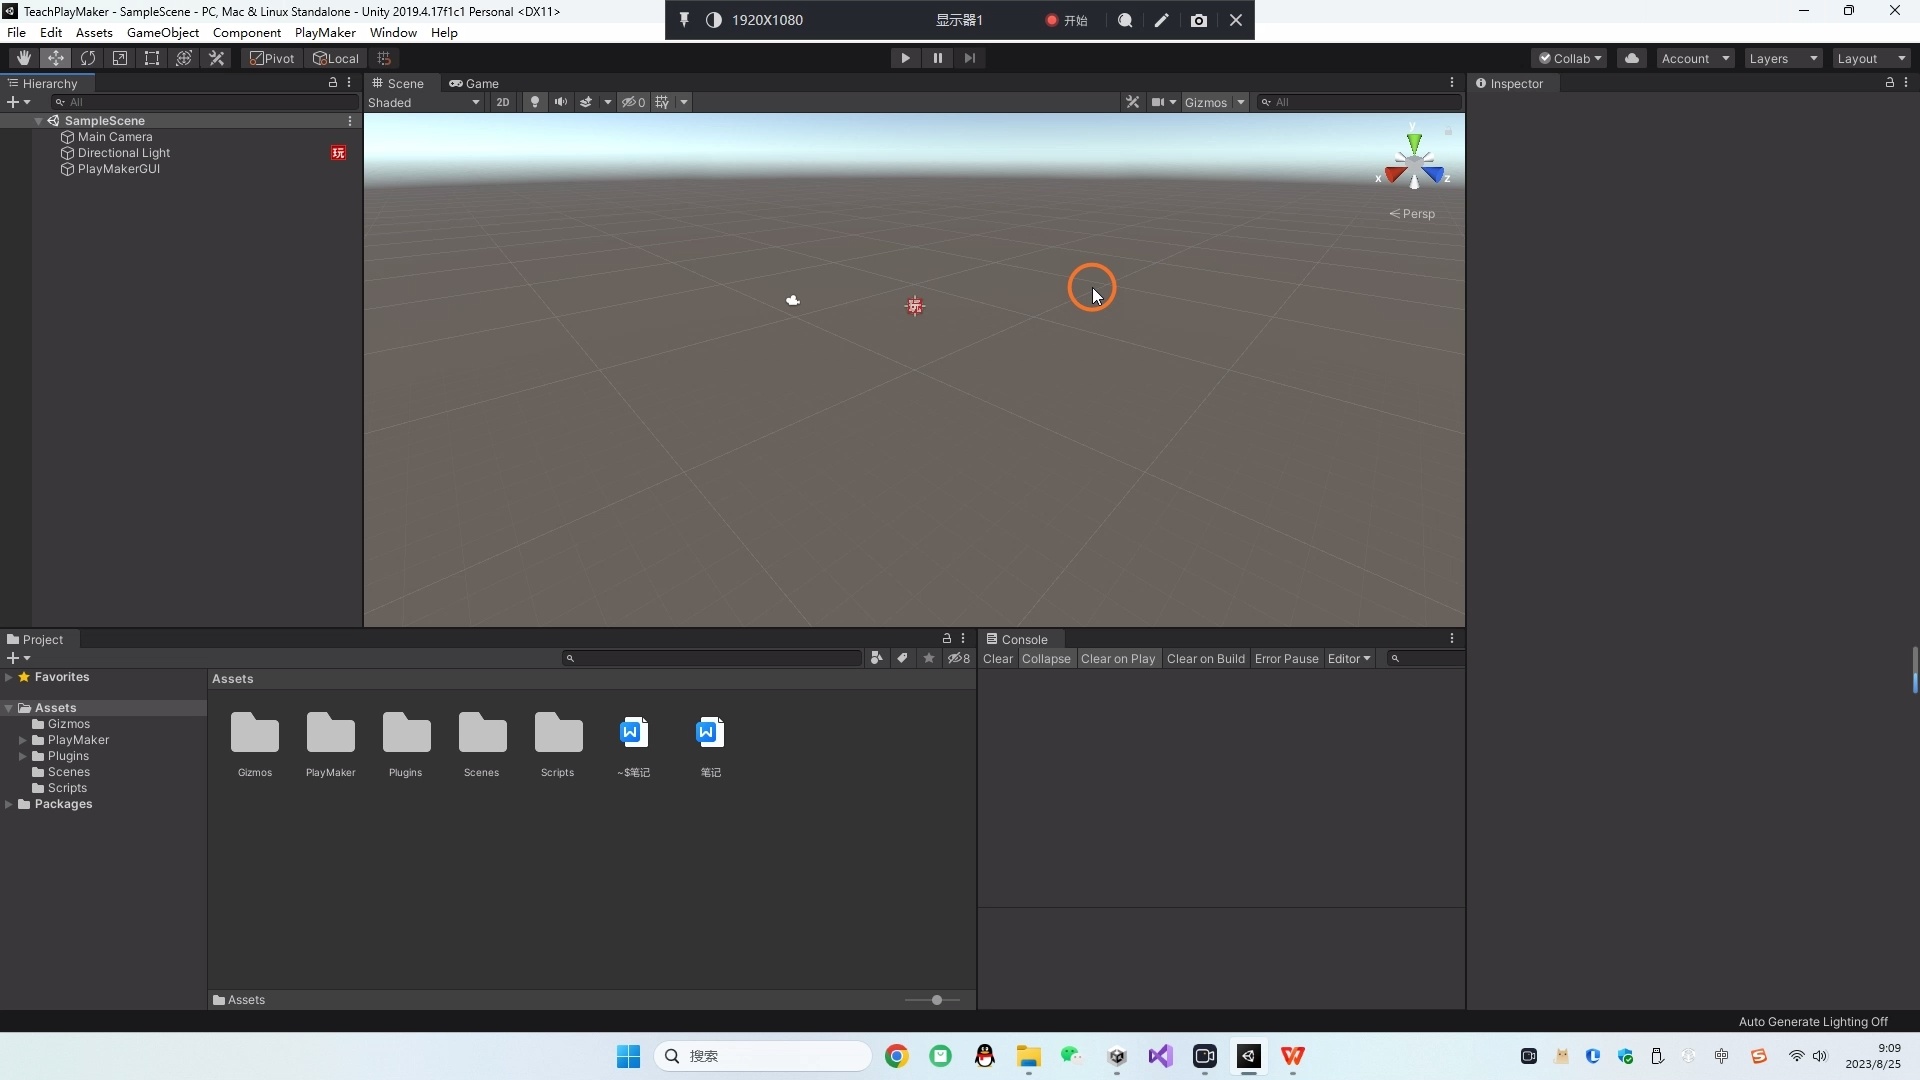The width and height of the screenshot is (1920, 1080).
Task: Select the Hand pan tool
Action: pyautogui.click(x=22, y=57)
